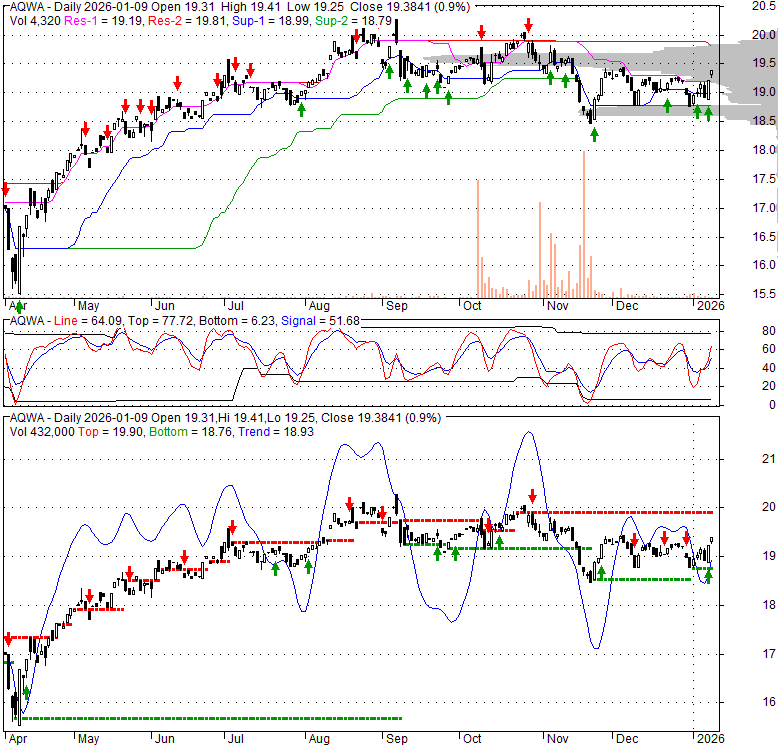Click the 'Vol 432,000' readout in bottom chart
The image size is (780, 745).
[42, 432]
